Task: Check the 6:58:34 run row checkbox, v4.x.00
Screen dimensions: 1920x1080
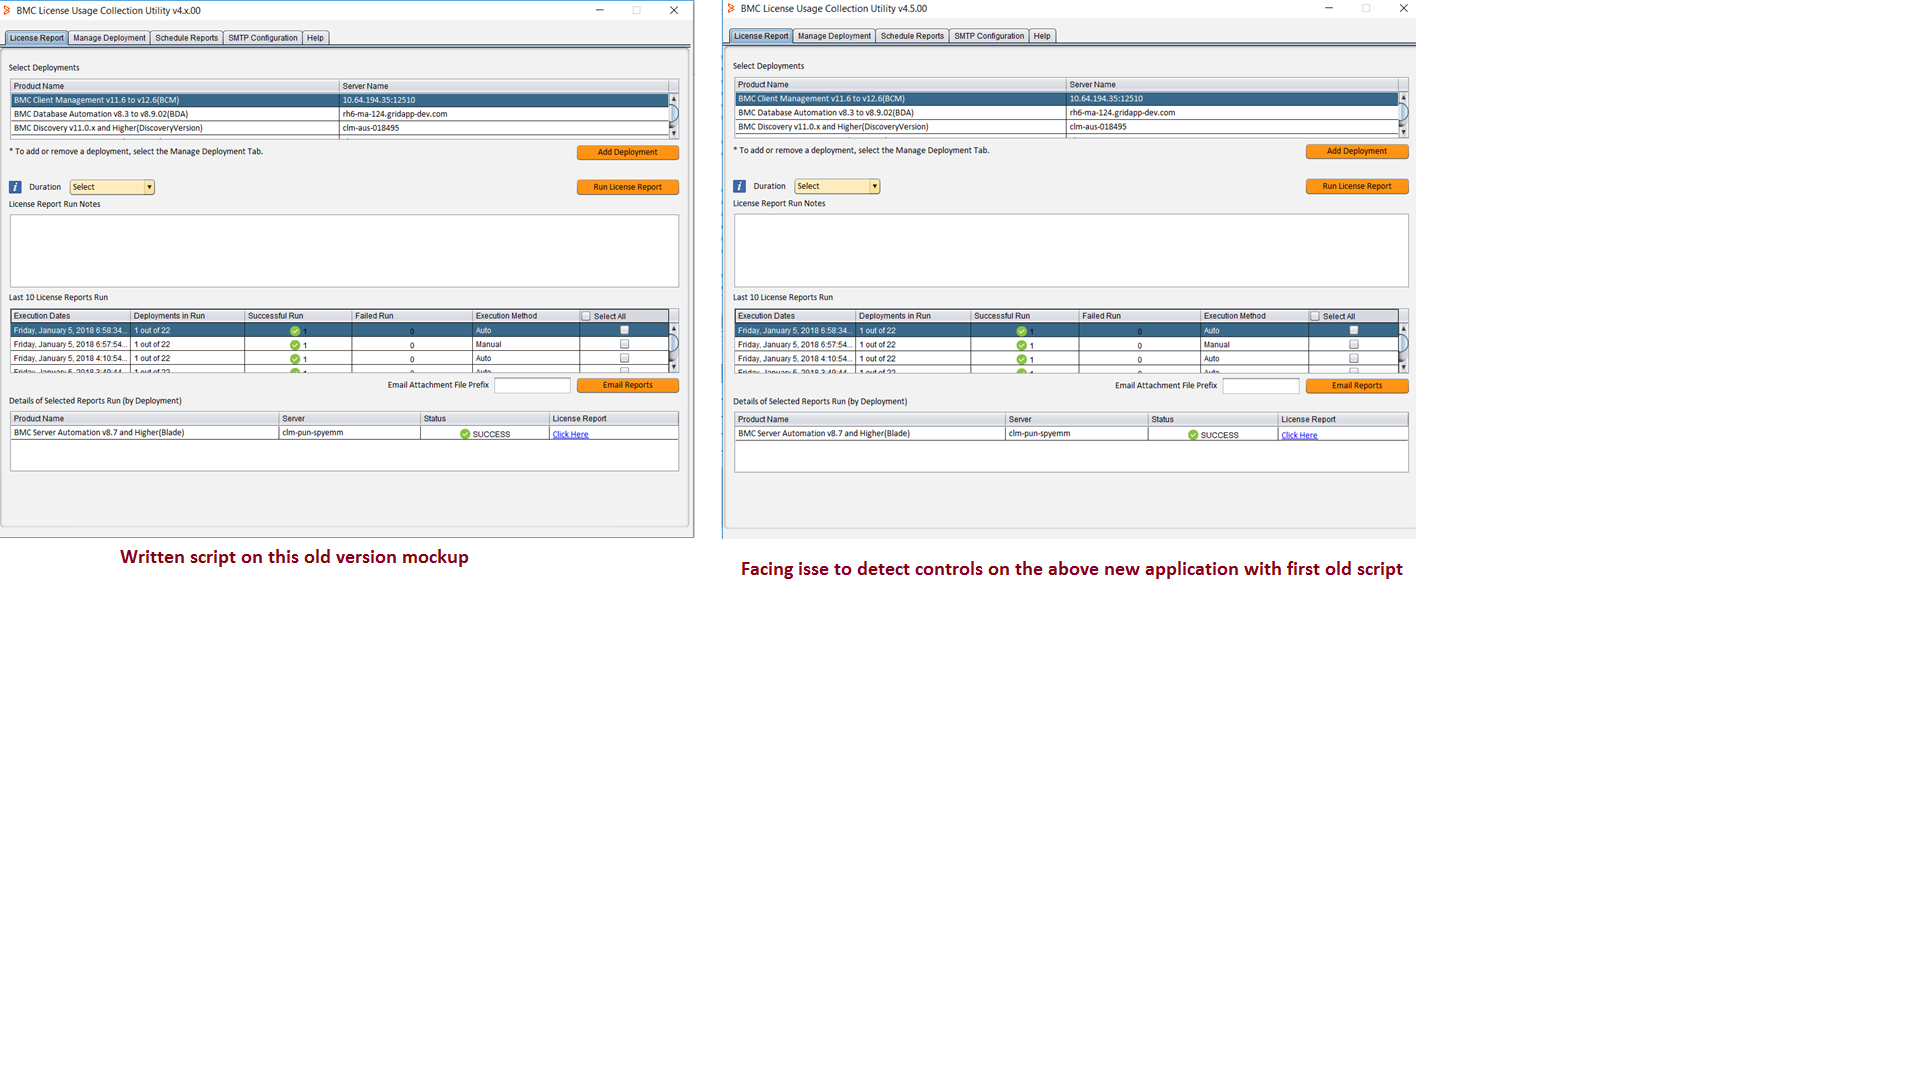Action: click(624, 330)
